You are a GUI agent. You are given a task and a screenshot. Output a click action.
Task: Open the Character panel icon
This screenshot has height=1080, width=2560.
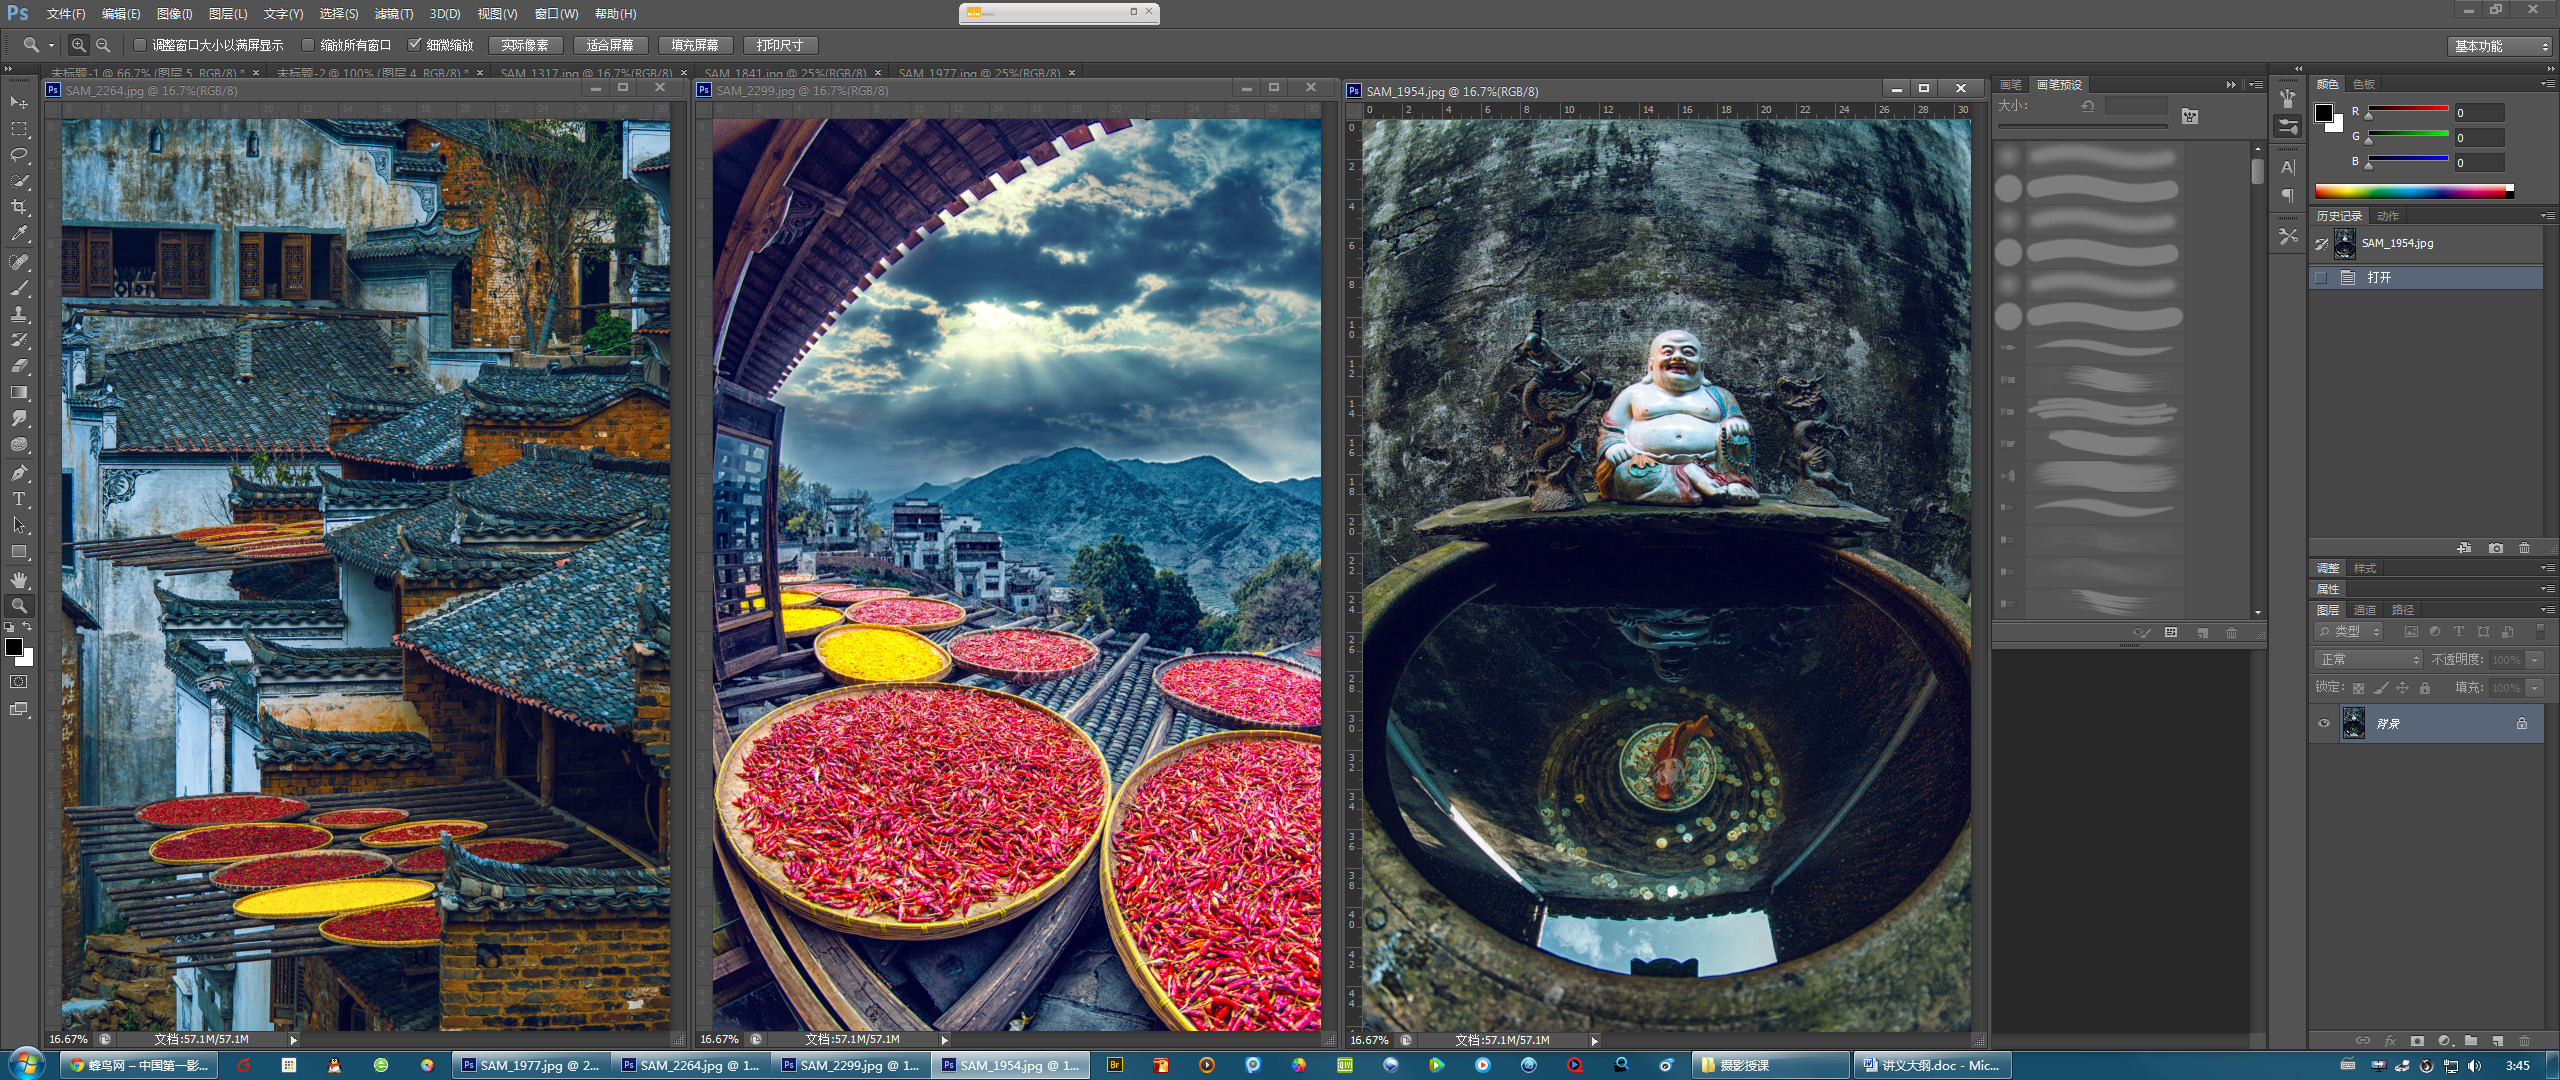point(2288,167)
